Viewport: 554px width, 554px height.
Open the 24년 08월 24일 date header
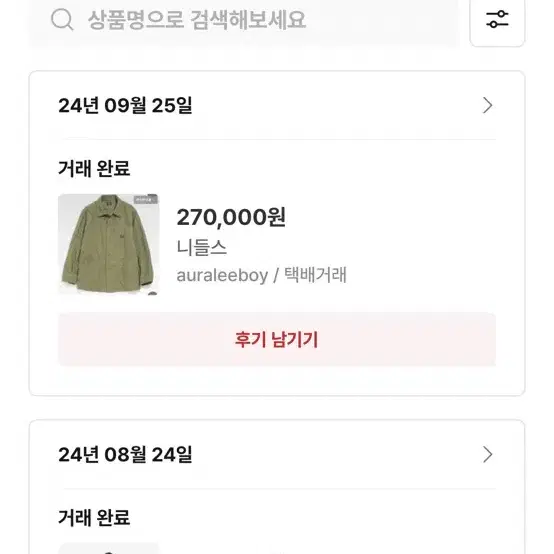click(x=125, y=454)
